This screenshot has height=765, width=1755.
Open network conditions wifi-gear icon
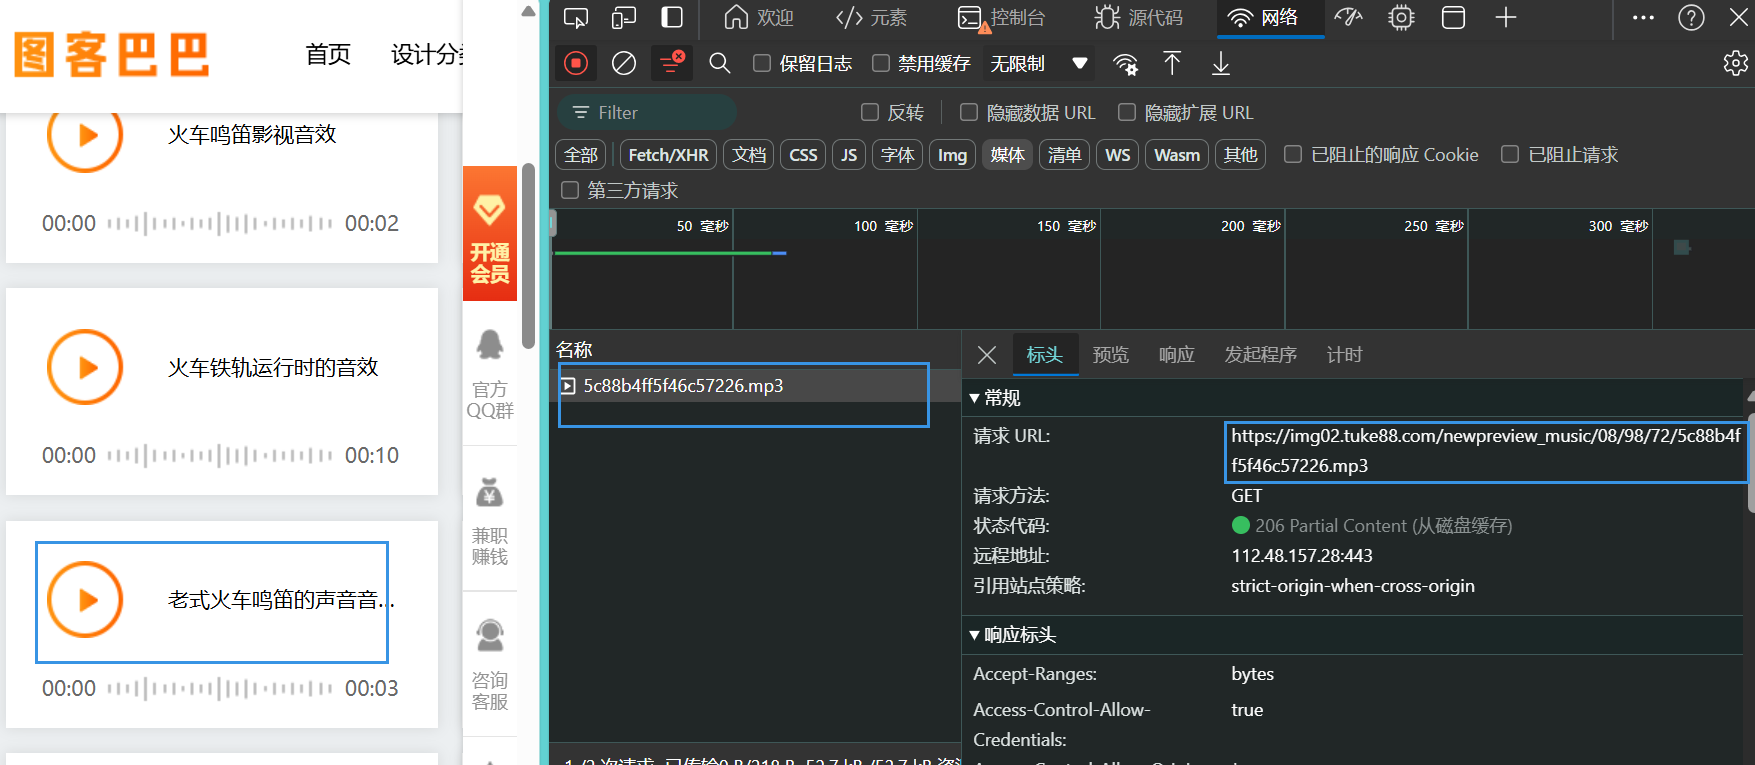(x=1126, y=64)
